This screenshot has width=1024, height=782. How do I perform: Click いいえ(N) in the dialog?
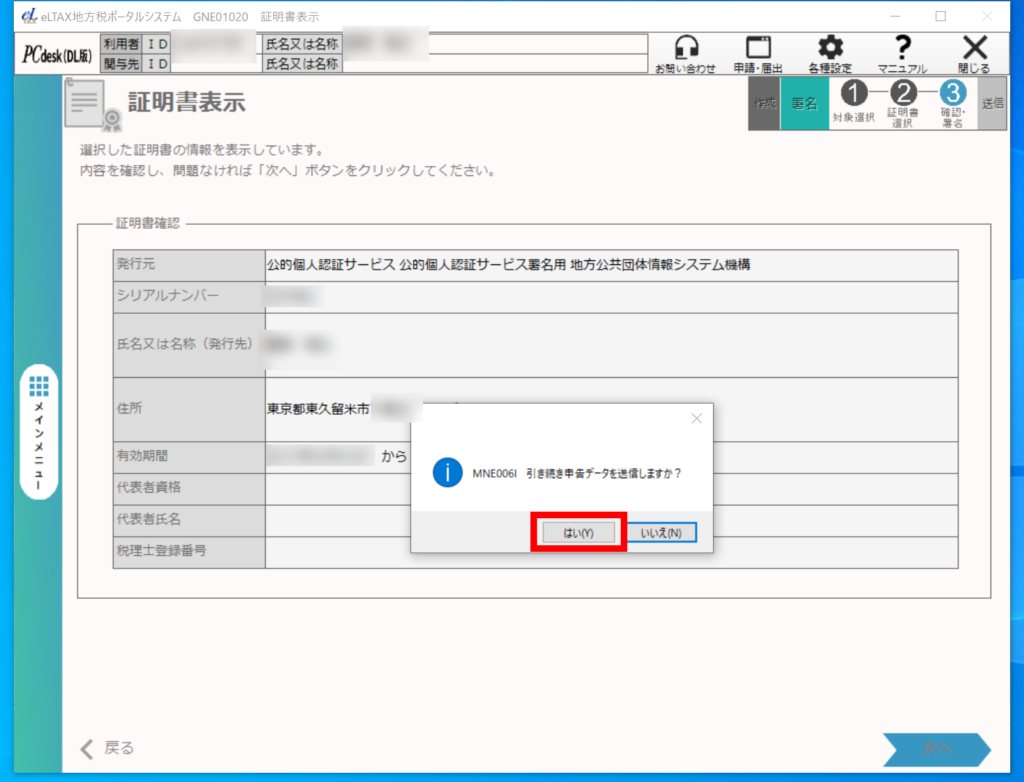pos(661,533)
